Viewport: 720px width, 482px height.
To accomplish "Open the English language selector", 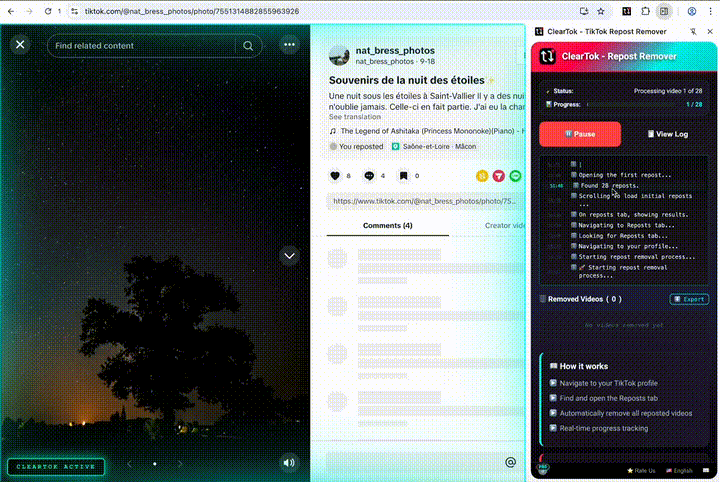I will [x=679, y=471].
